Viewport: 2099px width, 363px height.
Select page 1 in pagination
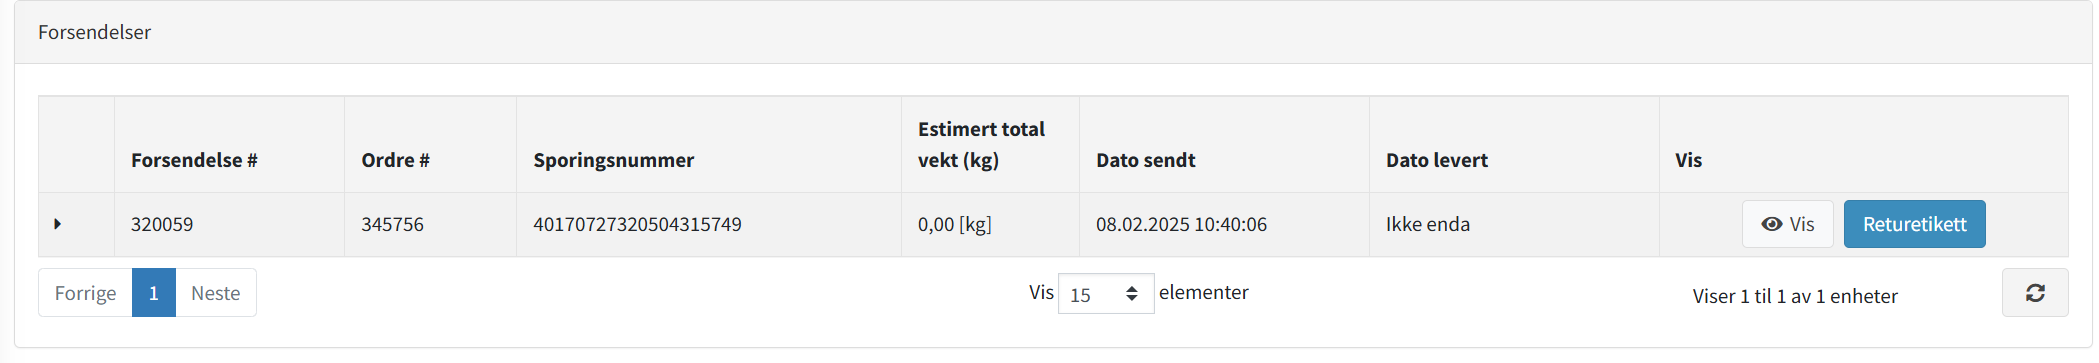154,293
